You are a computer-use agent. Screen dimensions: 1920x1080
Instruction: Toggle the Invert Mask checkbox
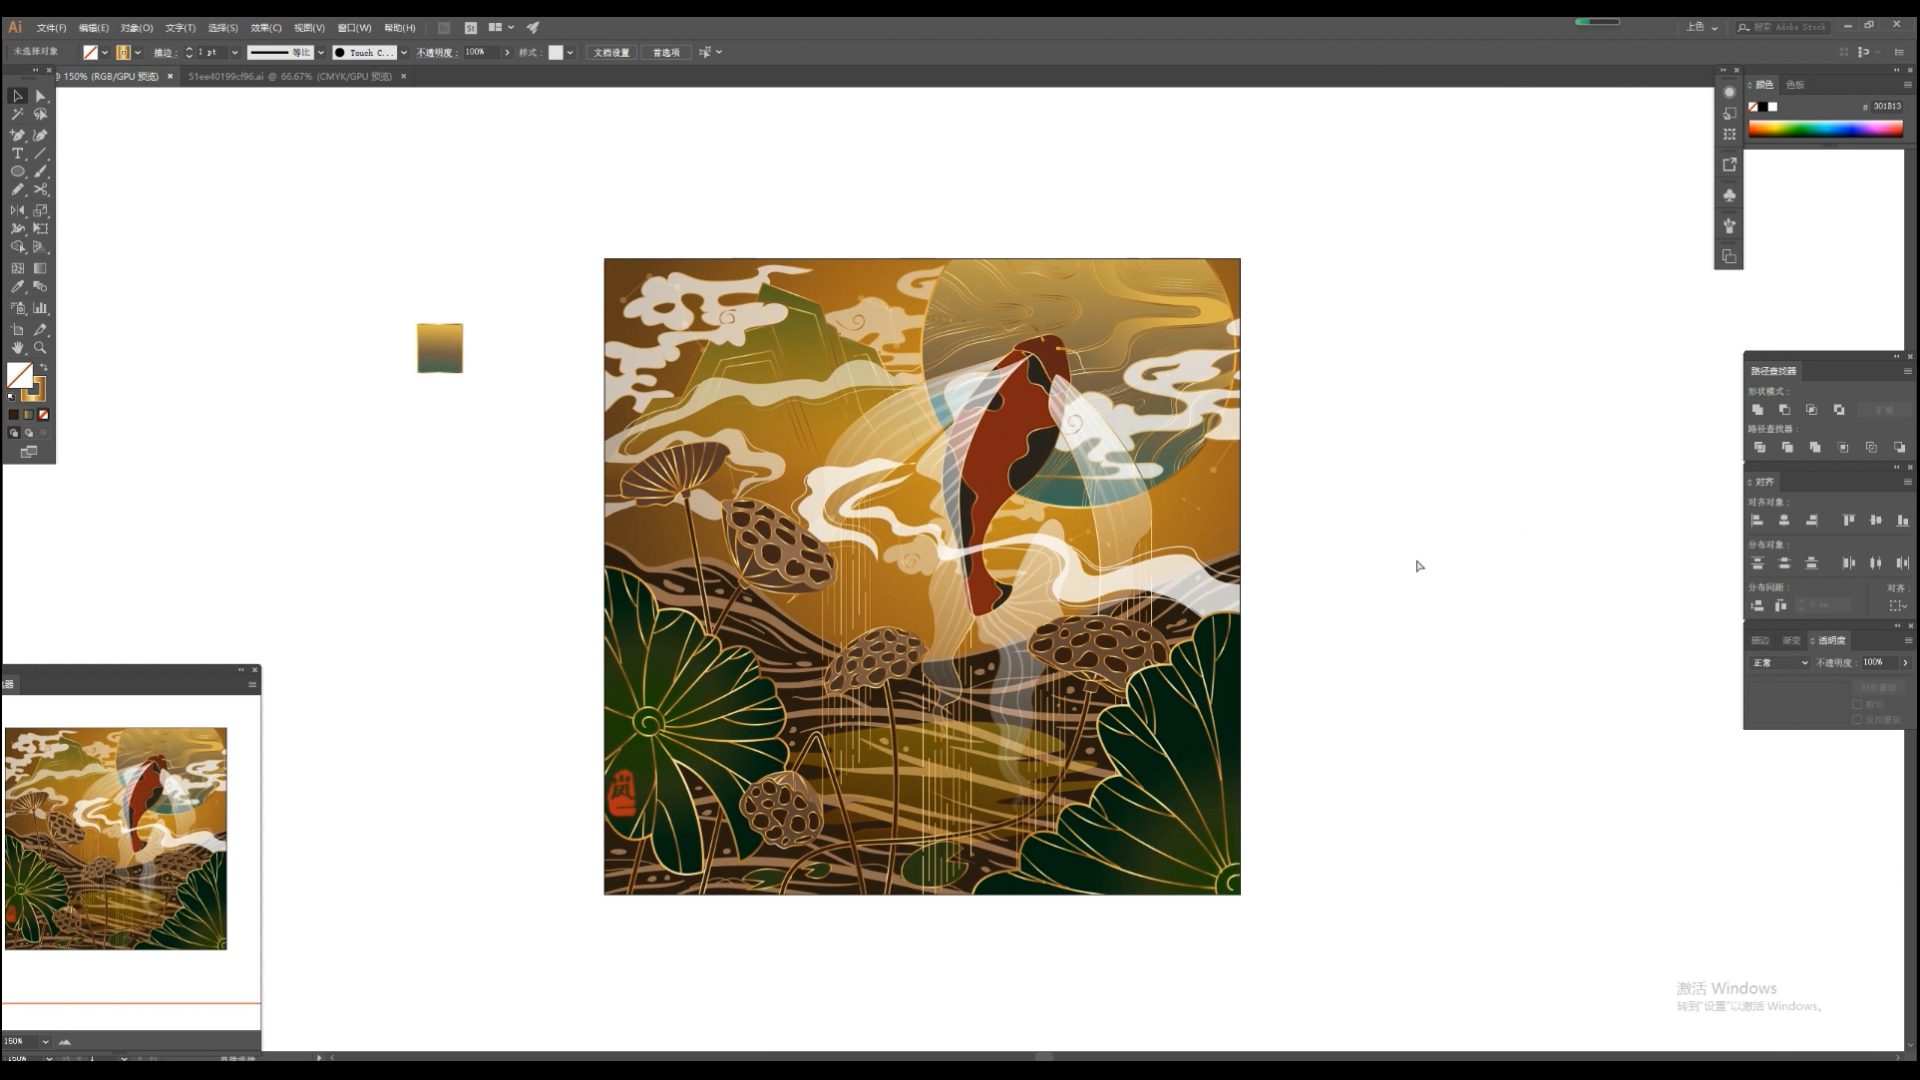click(x=1857, y=719)
